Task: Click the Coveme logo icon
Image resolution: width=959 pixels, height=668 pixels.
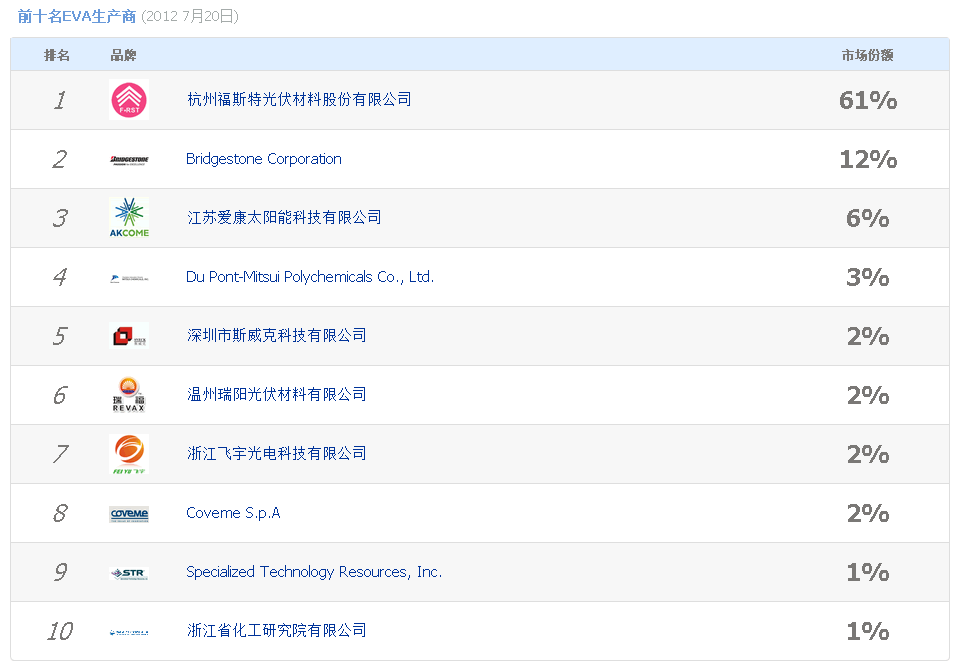Action: click(129, 514)
